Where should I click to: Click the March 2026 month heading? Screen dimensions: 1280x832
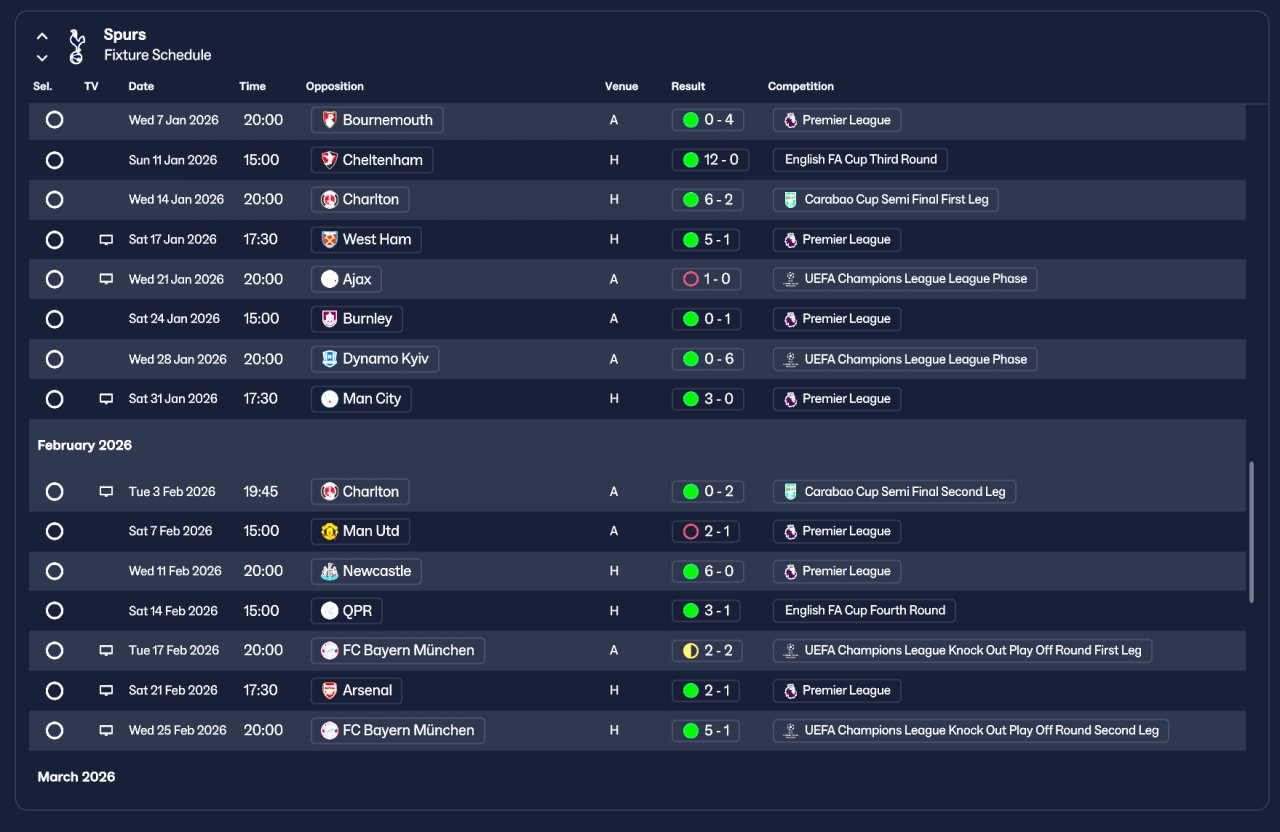[76, 777]
